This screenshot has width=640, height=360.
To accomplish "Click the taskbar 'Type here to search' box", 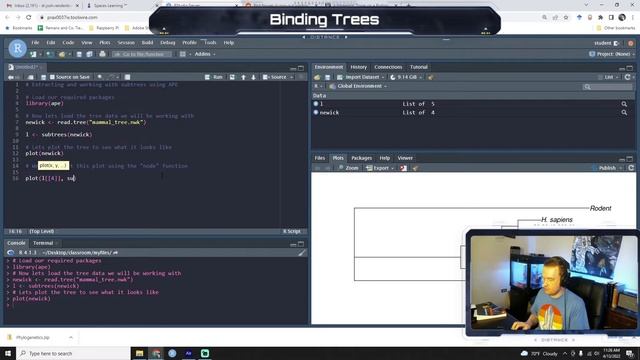I will coord(73,353).
